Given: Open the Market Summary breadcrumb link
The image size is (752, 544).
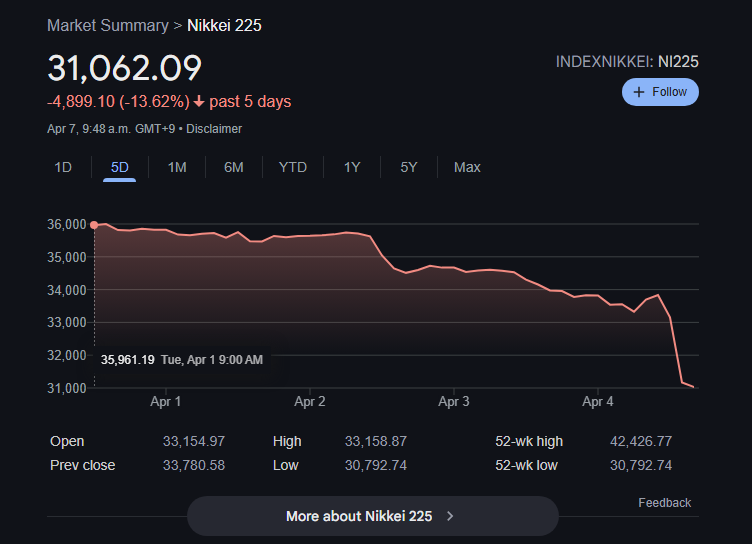Looking at the screenshot, I should (108, 25).
